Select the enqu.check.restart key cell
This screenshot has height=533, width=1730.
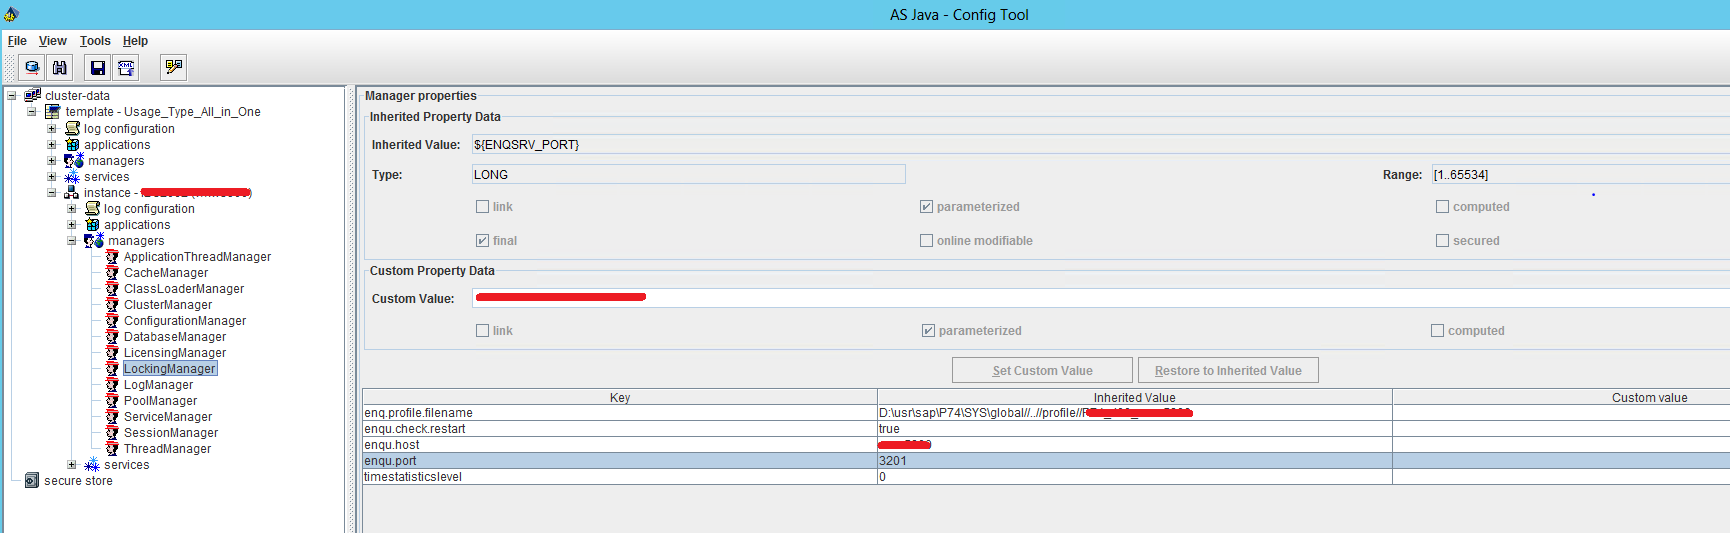[620, 428]
